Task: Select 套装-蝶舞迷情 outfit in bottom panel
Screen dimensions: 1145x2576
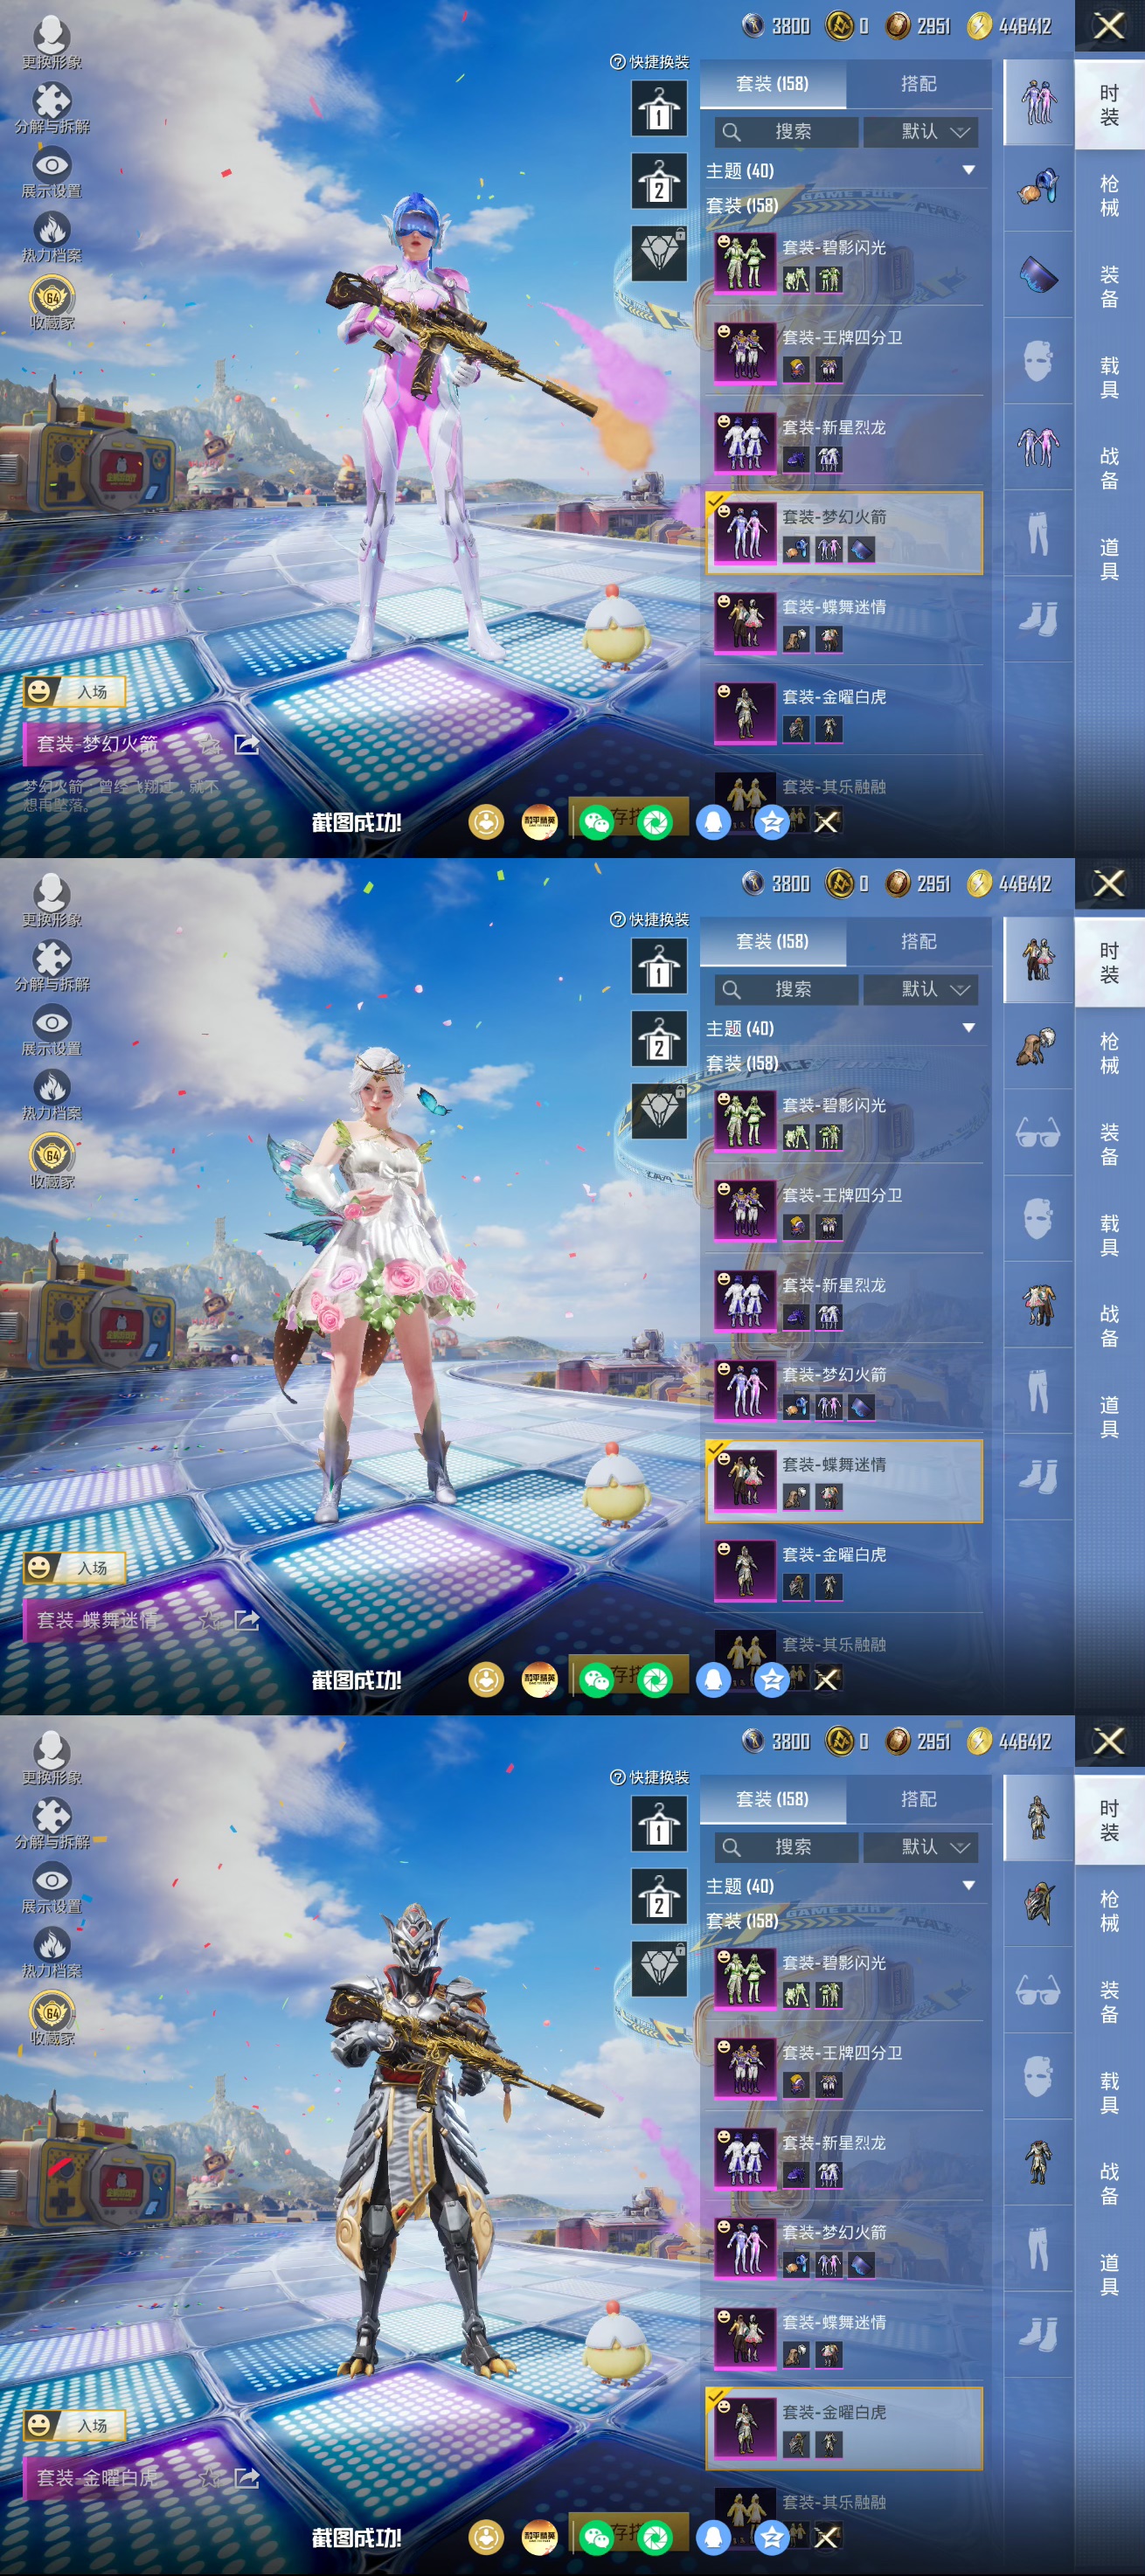Action: pyautogui.click(x=845, y=2337)
